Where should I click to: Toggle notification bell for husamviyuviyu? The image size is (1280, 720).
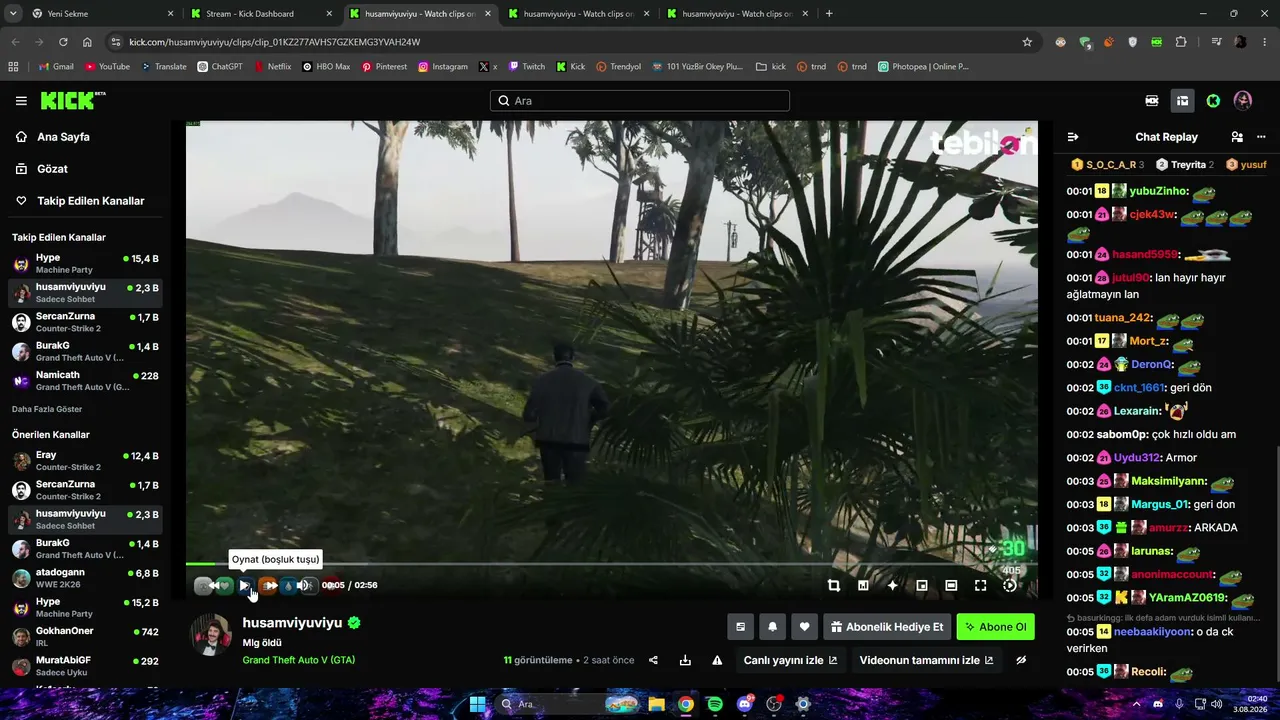(772, 627)
